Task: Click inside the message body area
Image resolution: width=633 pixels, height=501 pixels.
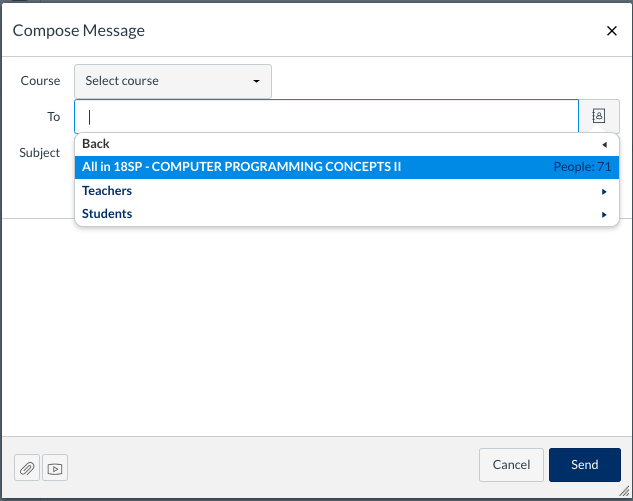Action: (x=316, y=330)
